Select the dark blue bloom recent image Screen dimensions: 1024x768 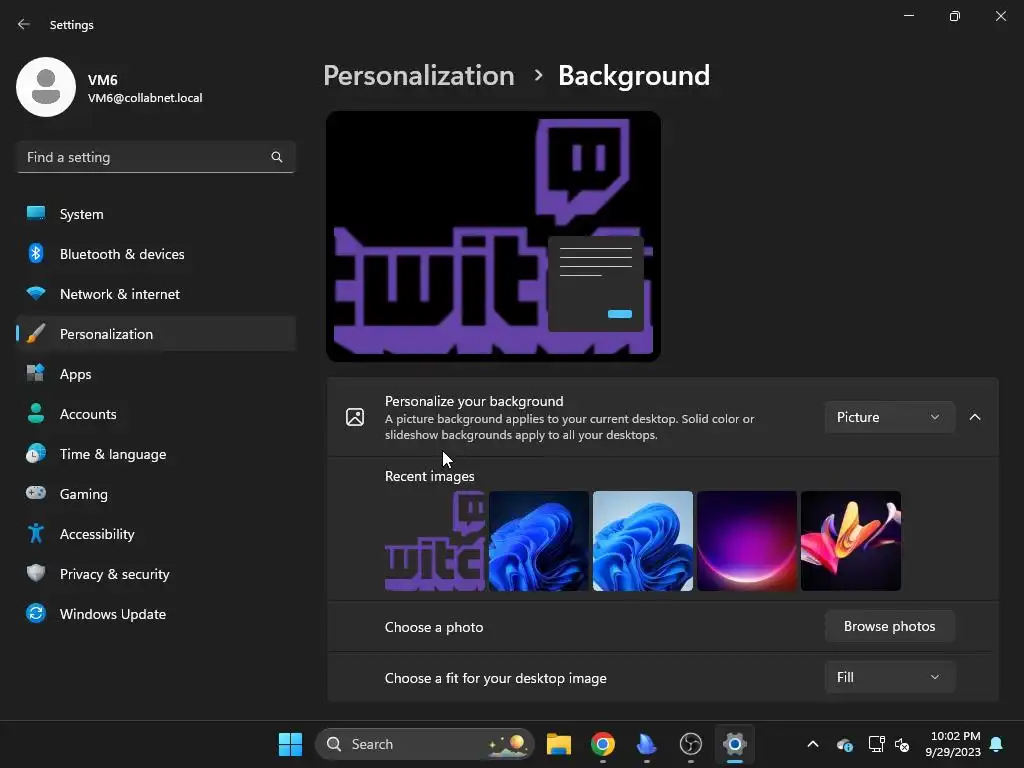(x=539, y=541)
